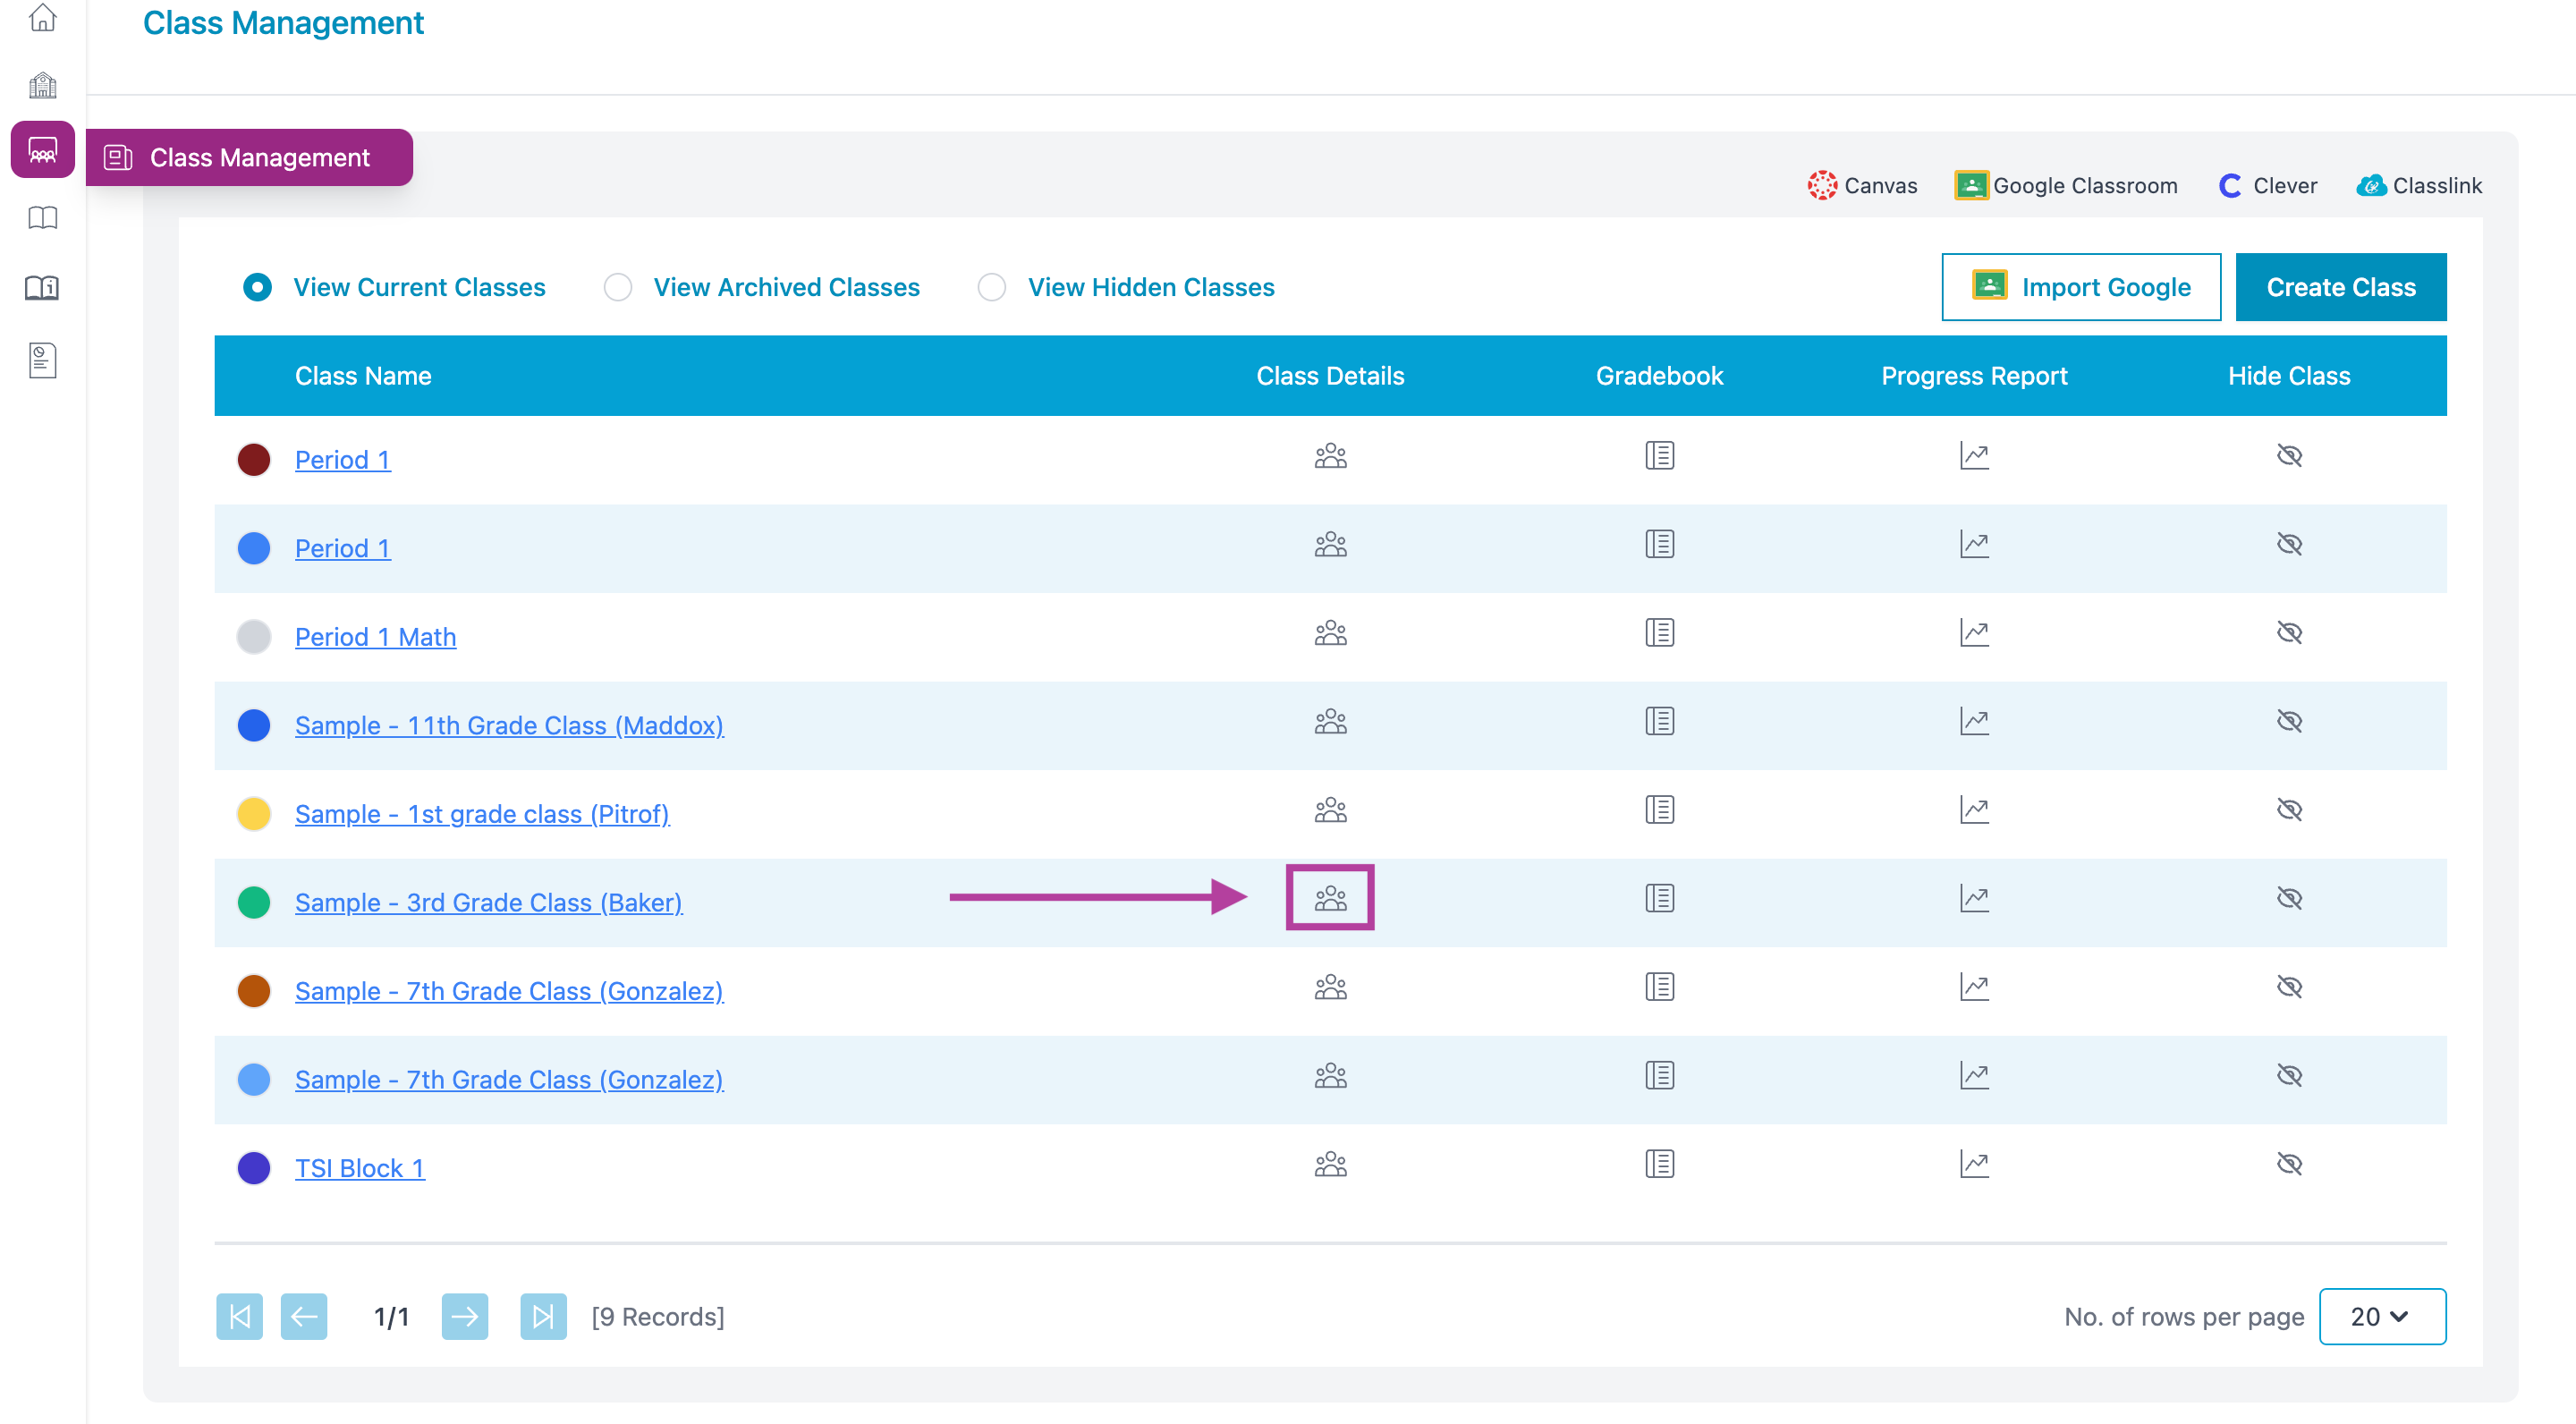
Task: Open TSI Block 1 class link
Action: coord(359,1168)
